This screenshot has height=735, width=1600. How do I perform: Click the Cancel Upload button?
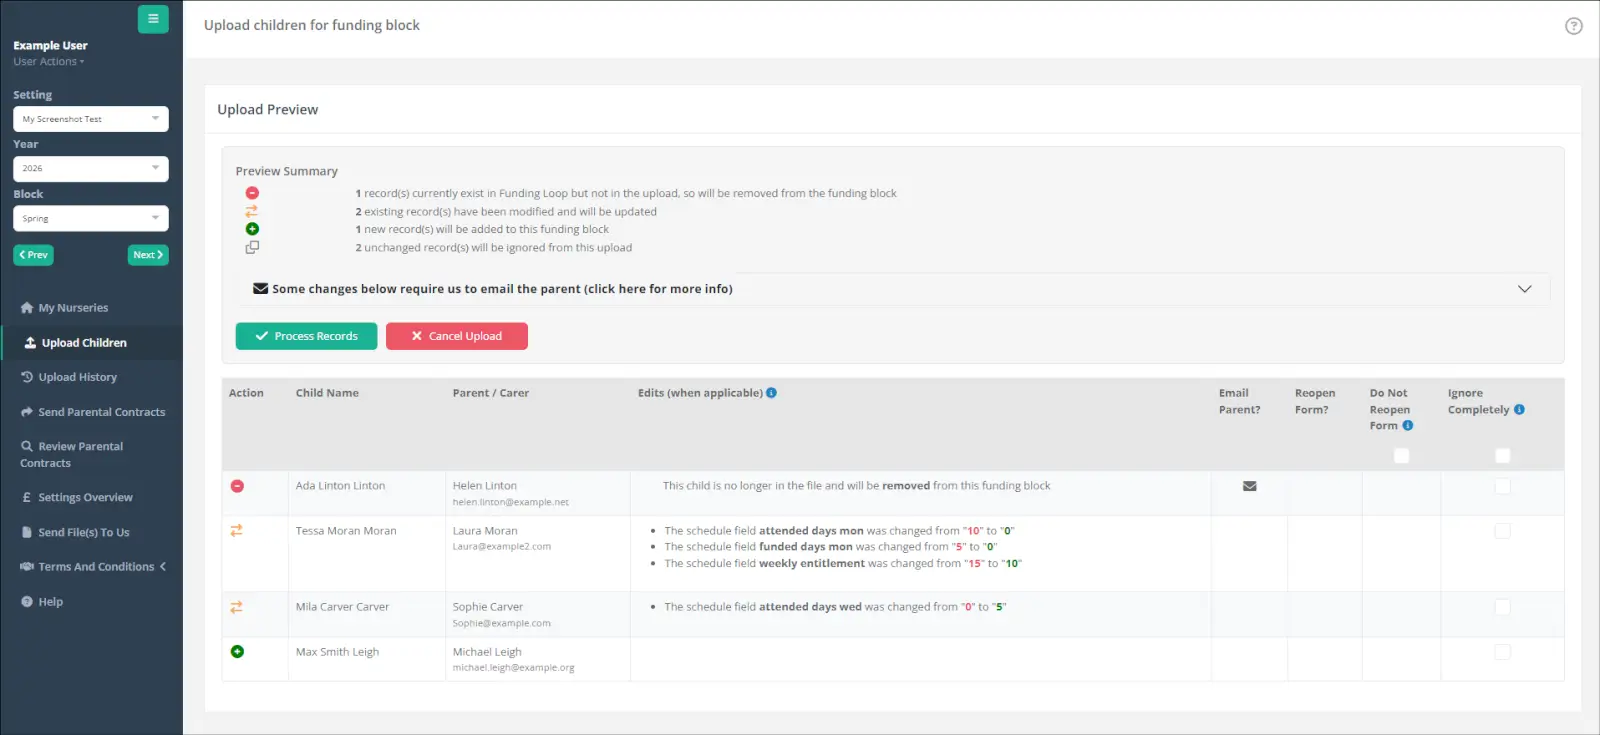point(457,336)
